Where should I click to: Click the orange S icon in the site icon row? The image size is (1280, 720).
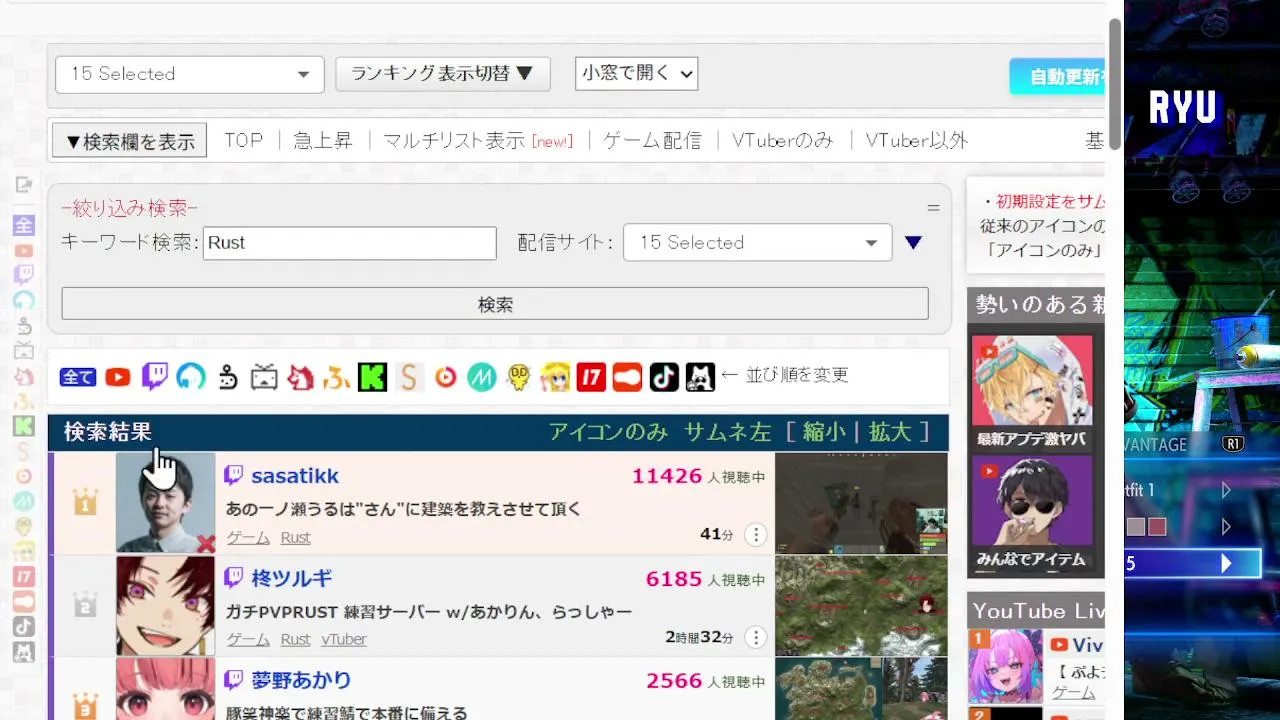click(x=408, y=377)
